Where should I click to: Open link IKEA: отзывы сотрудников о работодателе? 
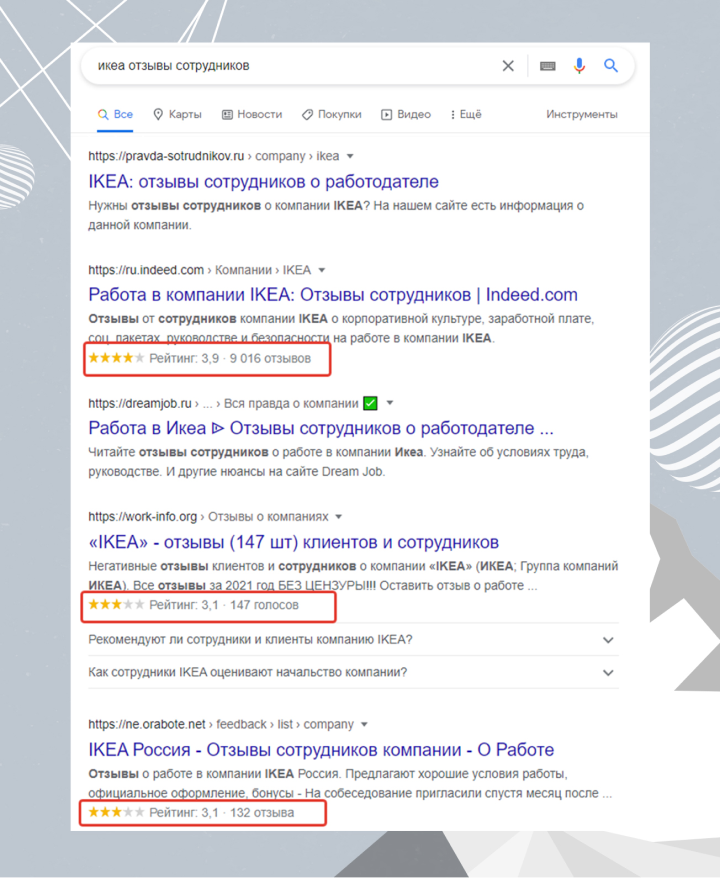[x=263, y=181]
